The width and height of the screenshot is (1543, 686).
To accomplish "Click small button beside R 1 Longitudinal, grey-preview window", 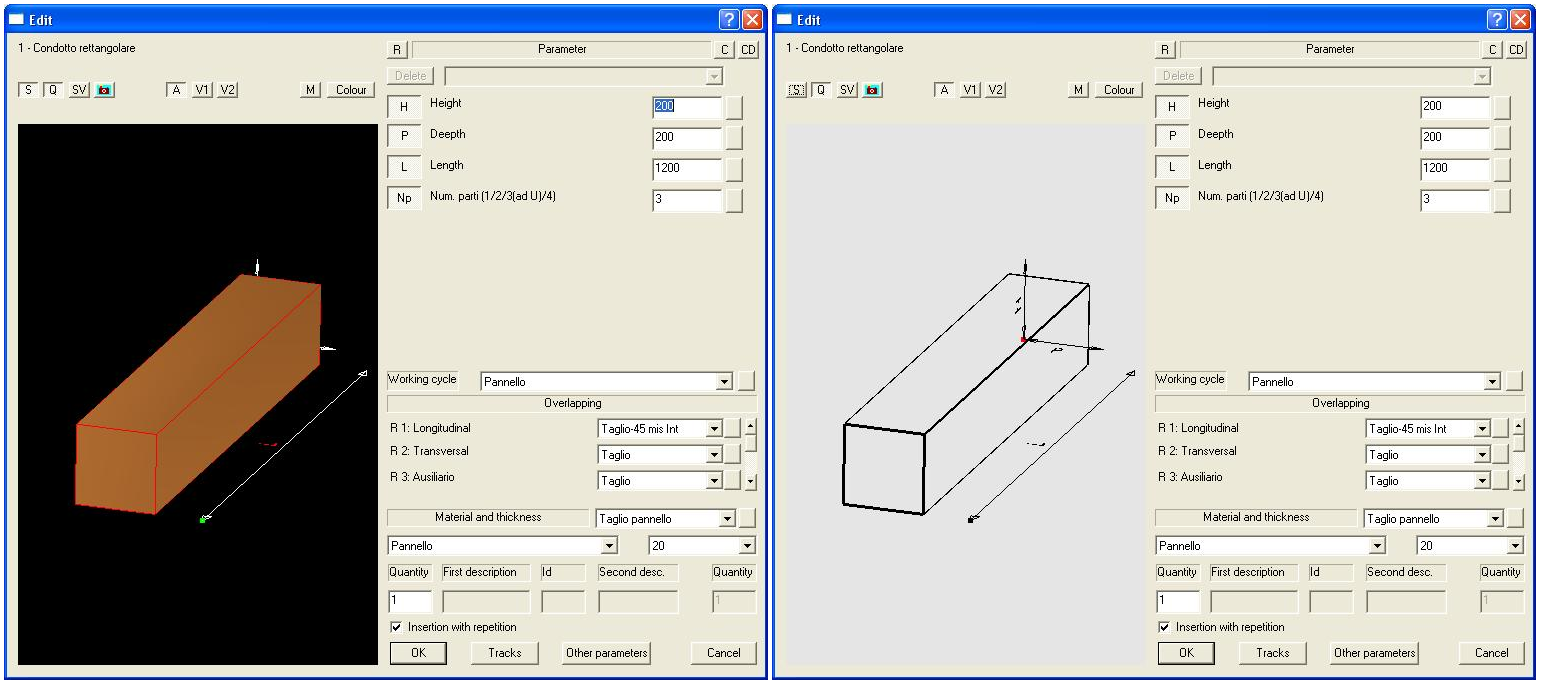I will (1500, 429).
